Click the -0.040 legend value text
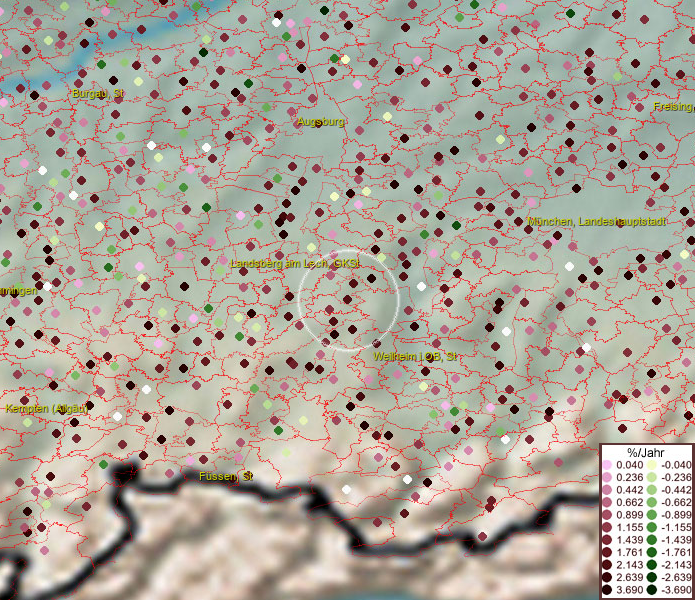 676,465
